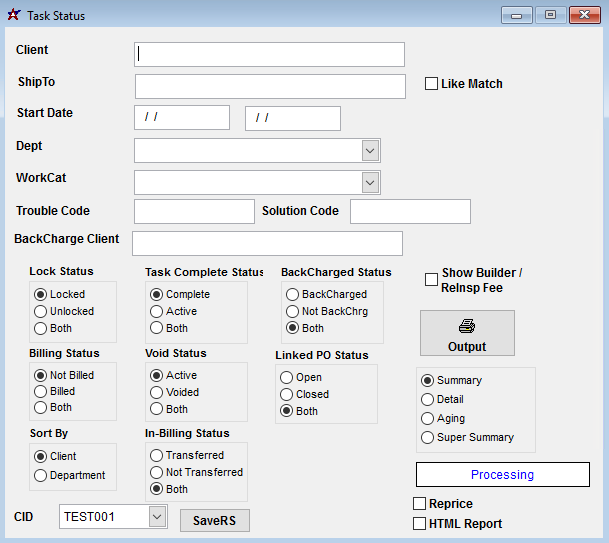Select the Super Summary report option

[x=428, y=437]
